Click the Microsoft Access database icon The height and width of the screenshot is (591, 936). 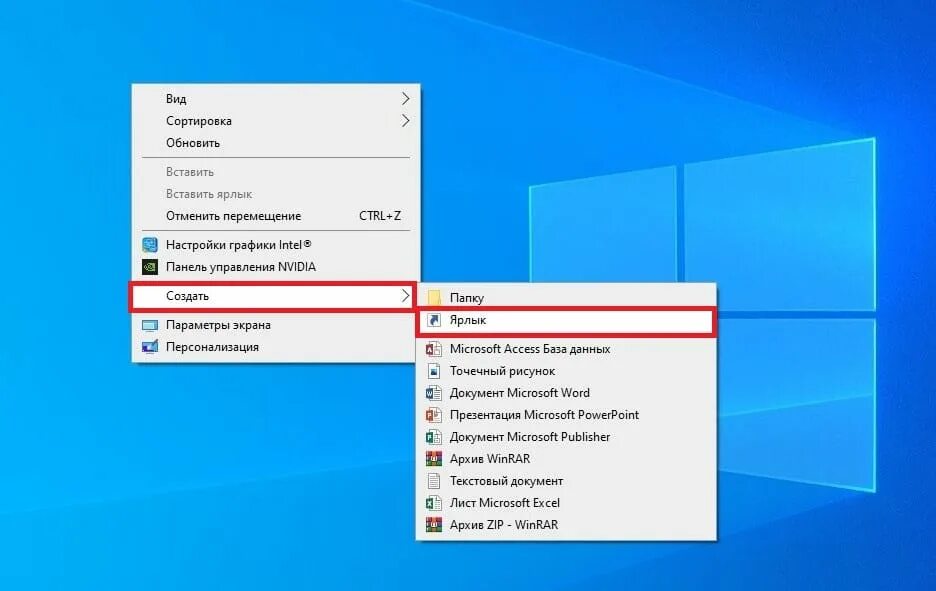pyautogui.click(x=434, y=349)
